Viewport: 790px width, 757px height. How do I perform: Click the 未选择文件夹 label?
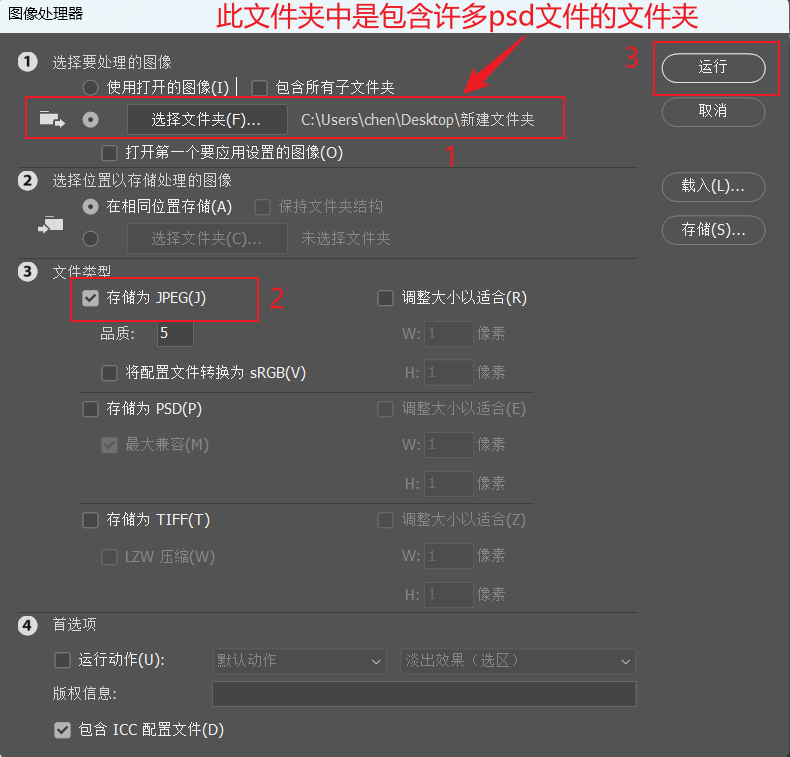(x=346, y=239)
